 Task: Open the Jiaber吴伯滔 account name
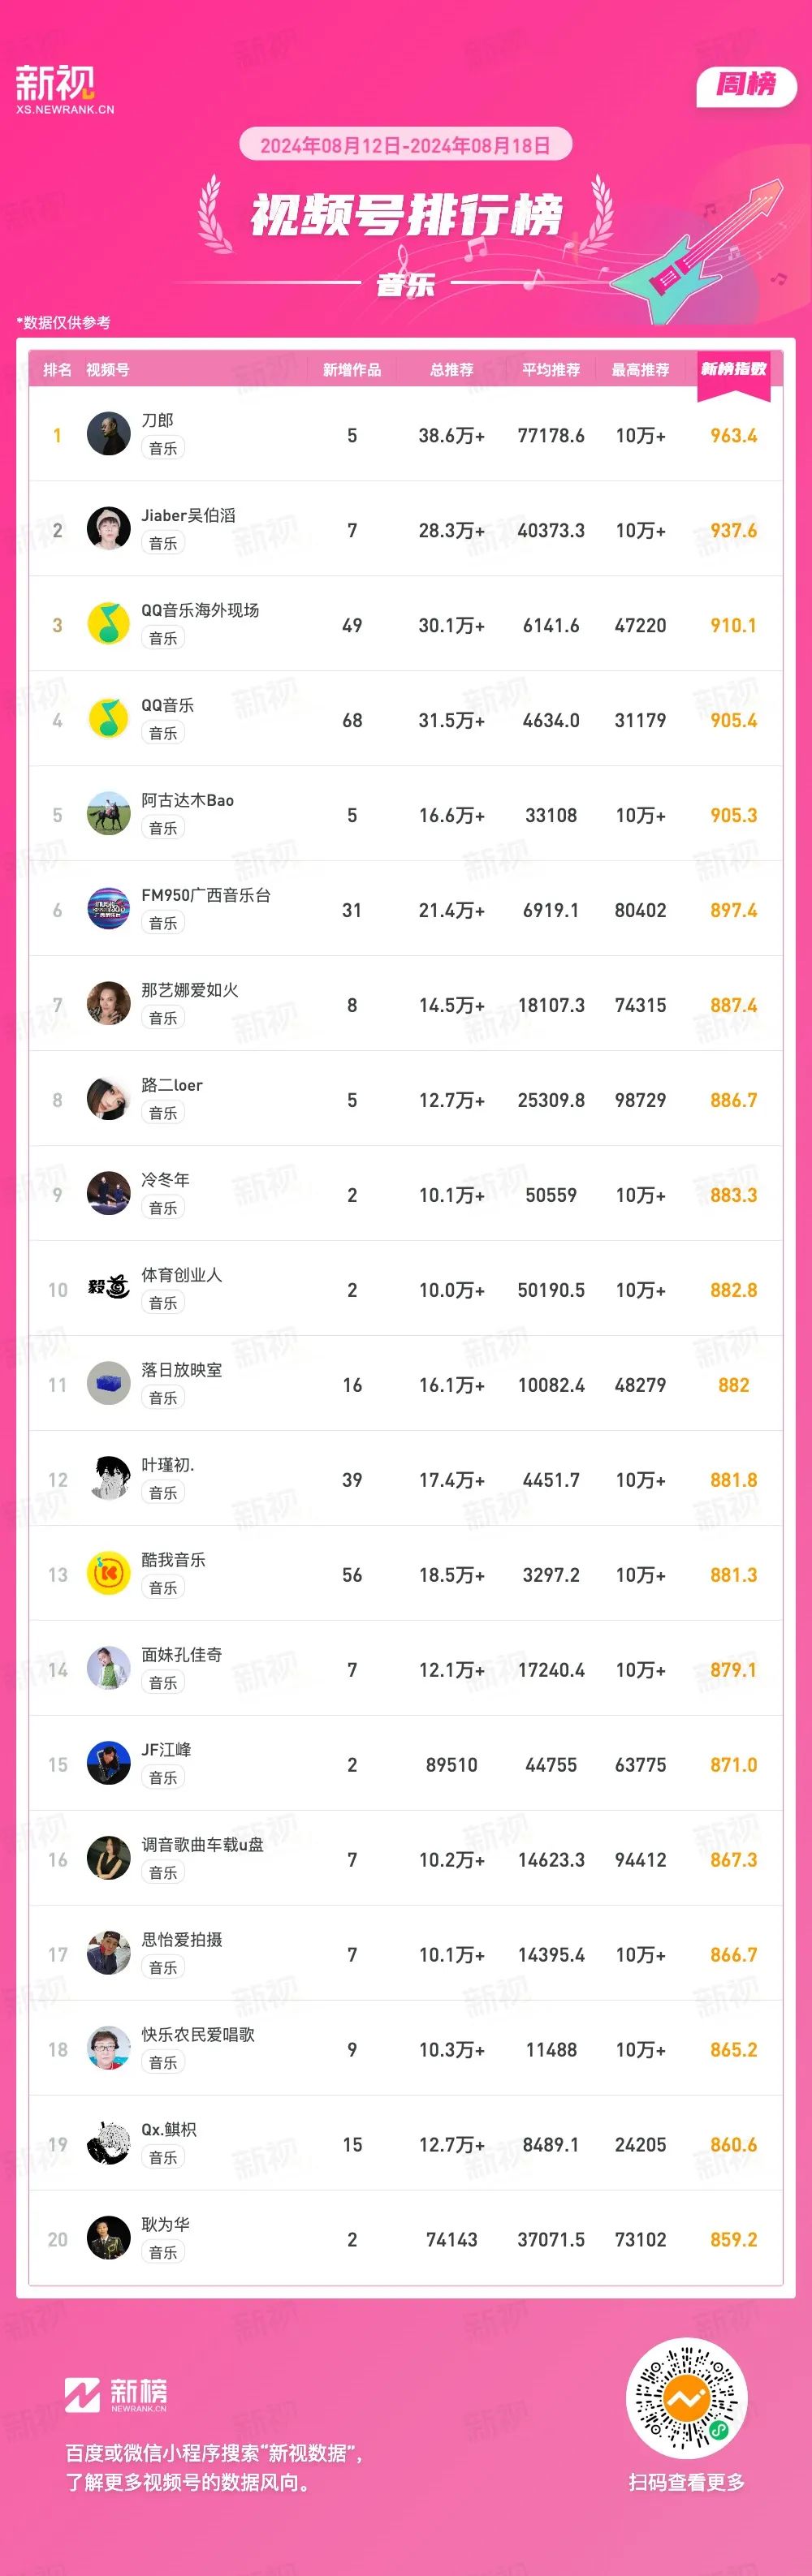coord(188,515)
